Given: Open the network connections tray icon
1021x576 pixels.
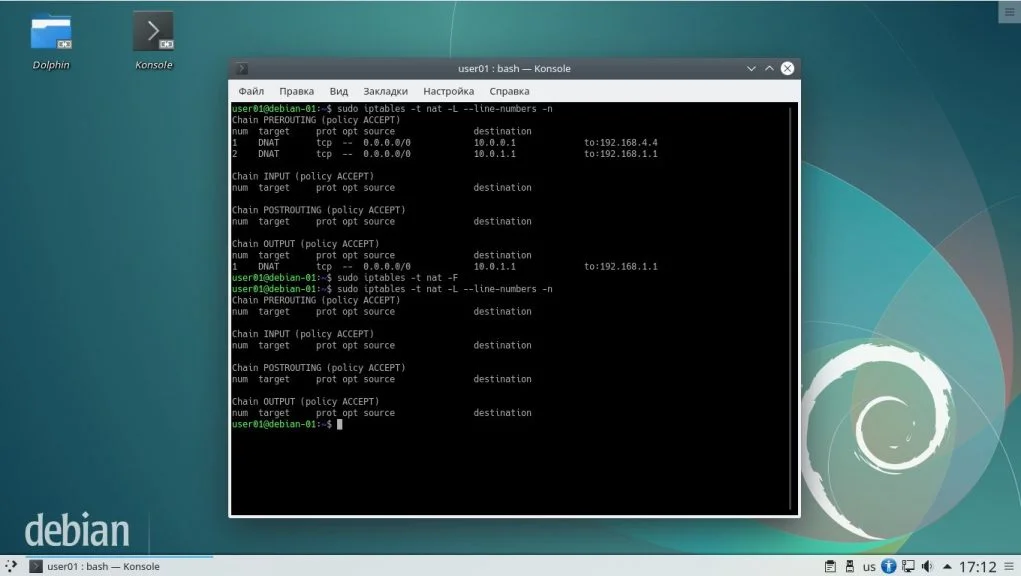Looking at the screenshot, I should tap(908, 566).
